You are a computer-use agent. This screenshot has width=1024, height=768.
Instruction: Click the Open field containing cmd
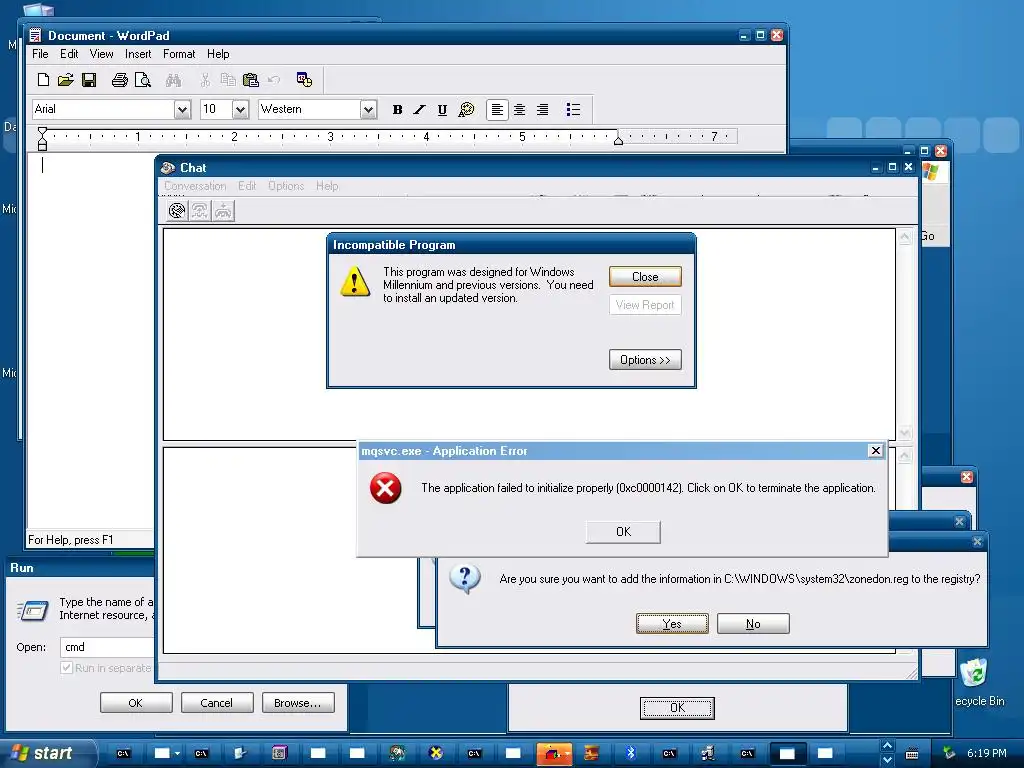point(108,647)
